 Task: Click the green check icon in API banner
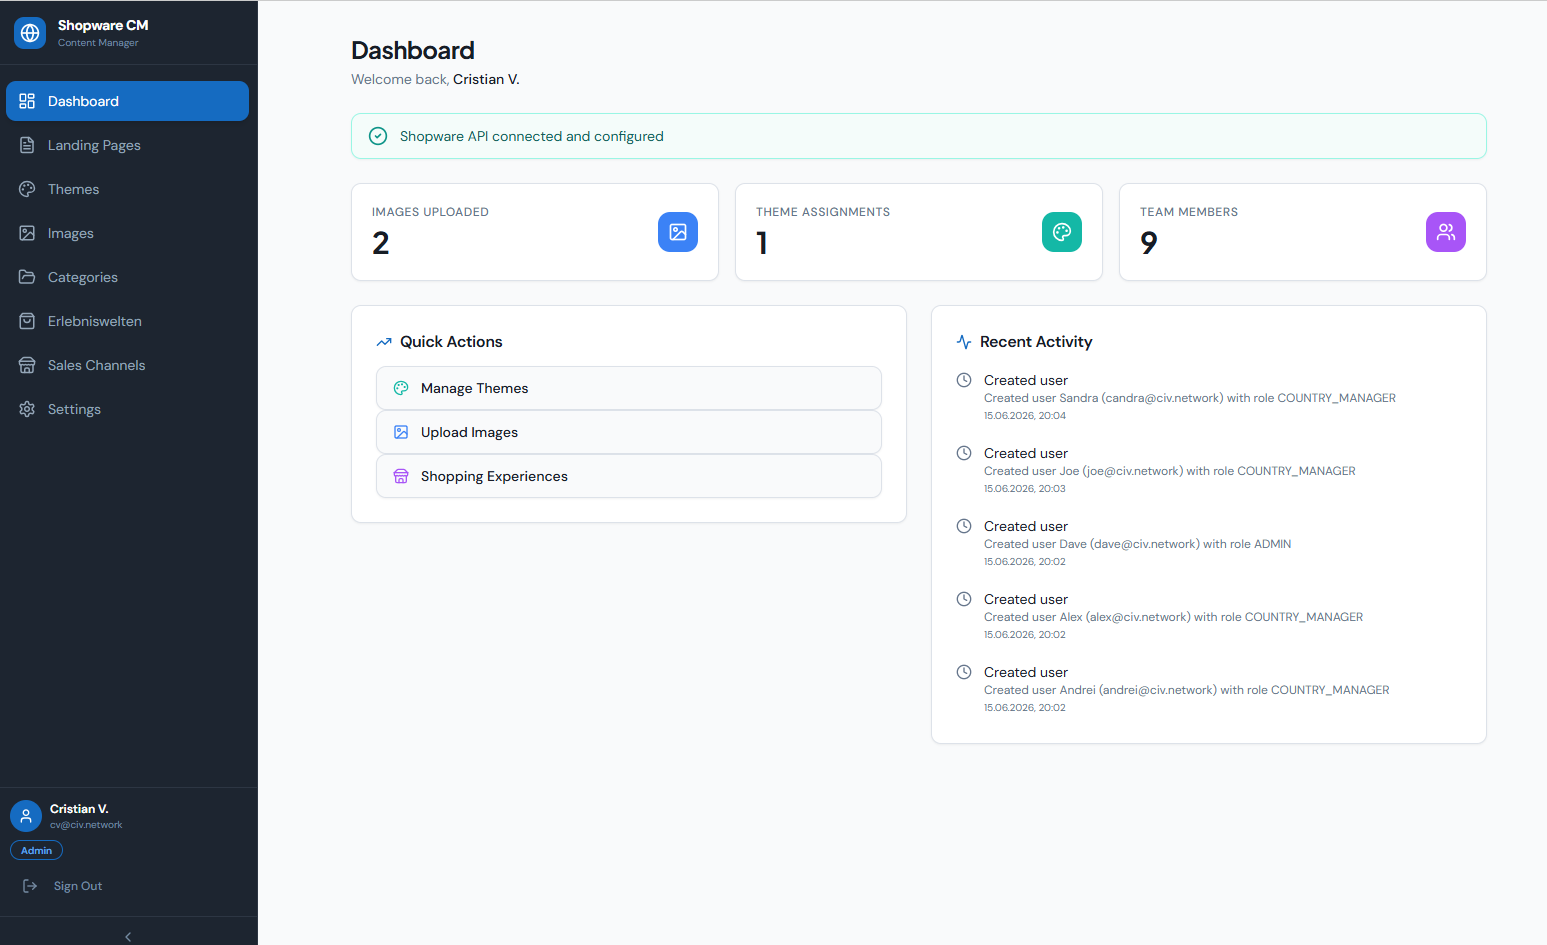point(378,136)
